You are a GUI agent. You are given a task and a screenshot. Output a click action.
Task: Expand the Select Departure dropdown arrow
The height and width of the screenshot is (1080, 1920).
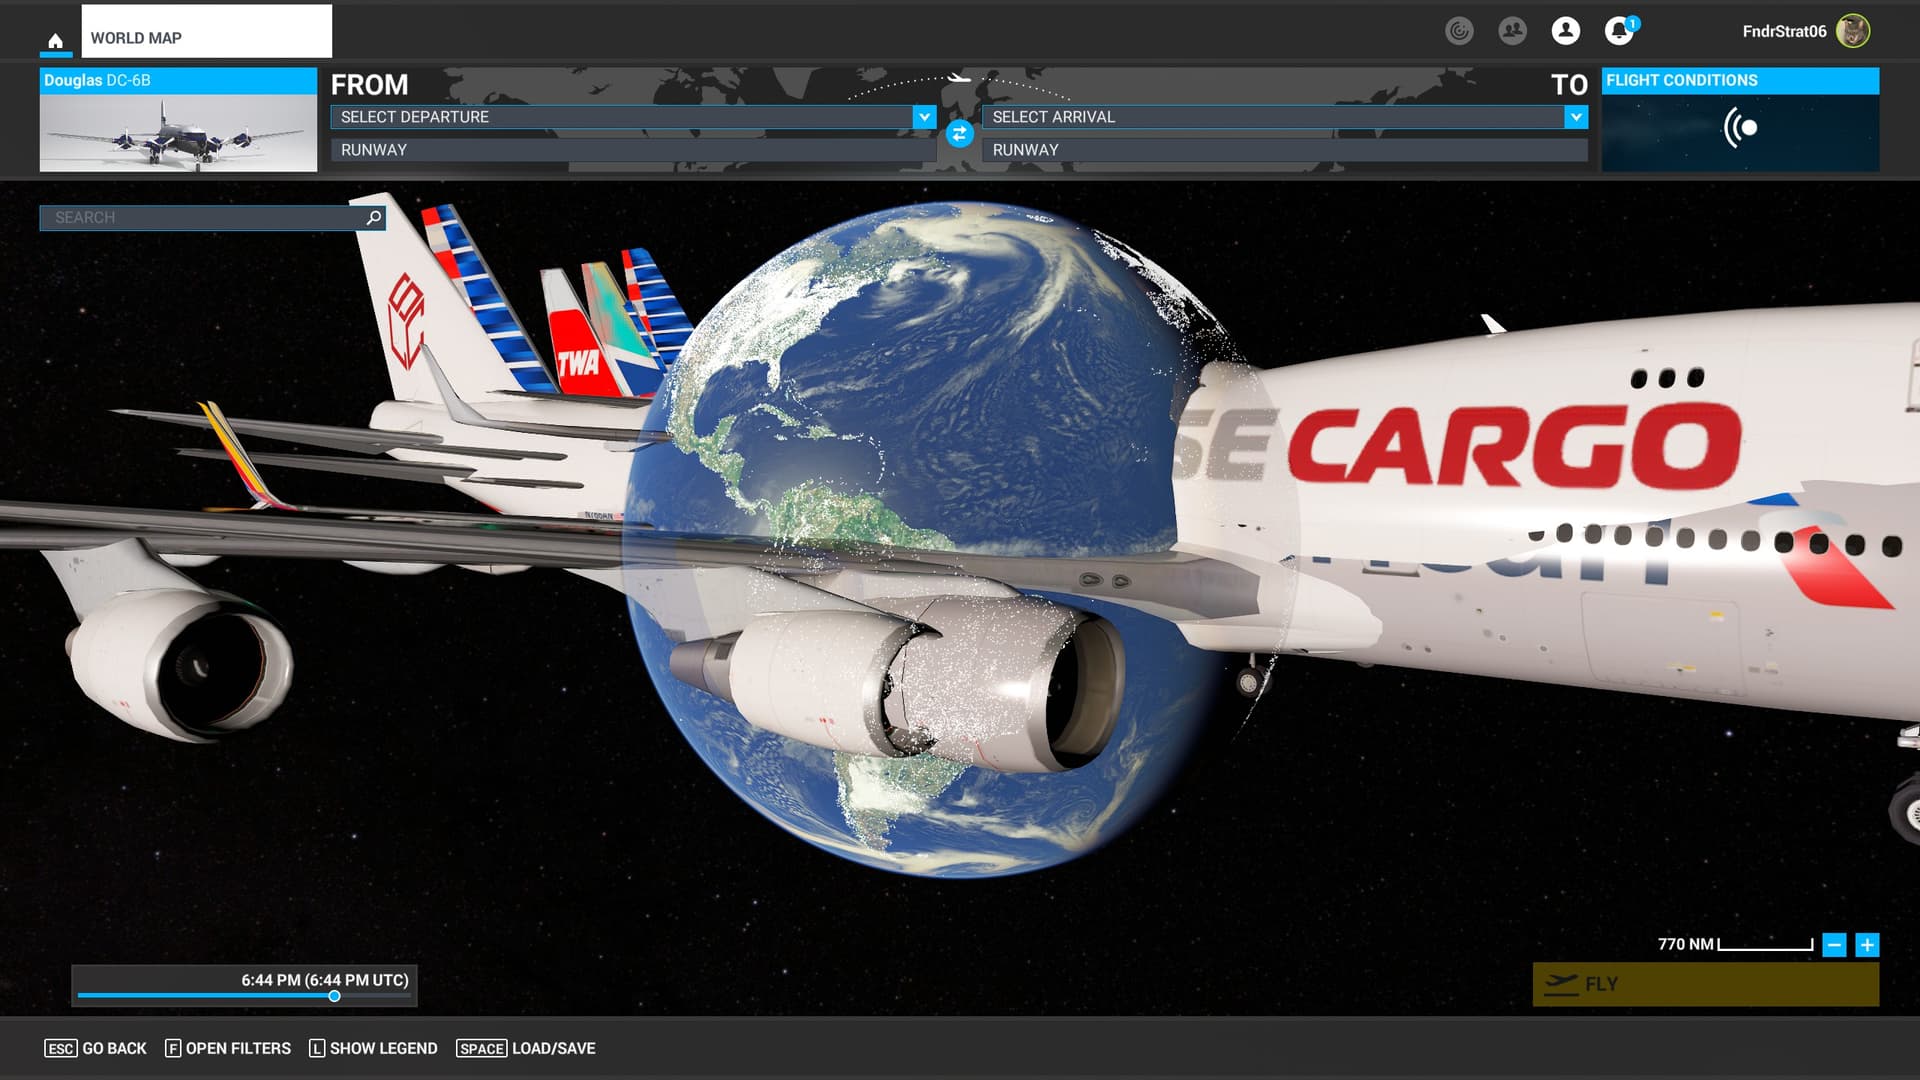(924, 117)
